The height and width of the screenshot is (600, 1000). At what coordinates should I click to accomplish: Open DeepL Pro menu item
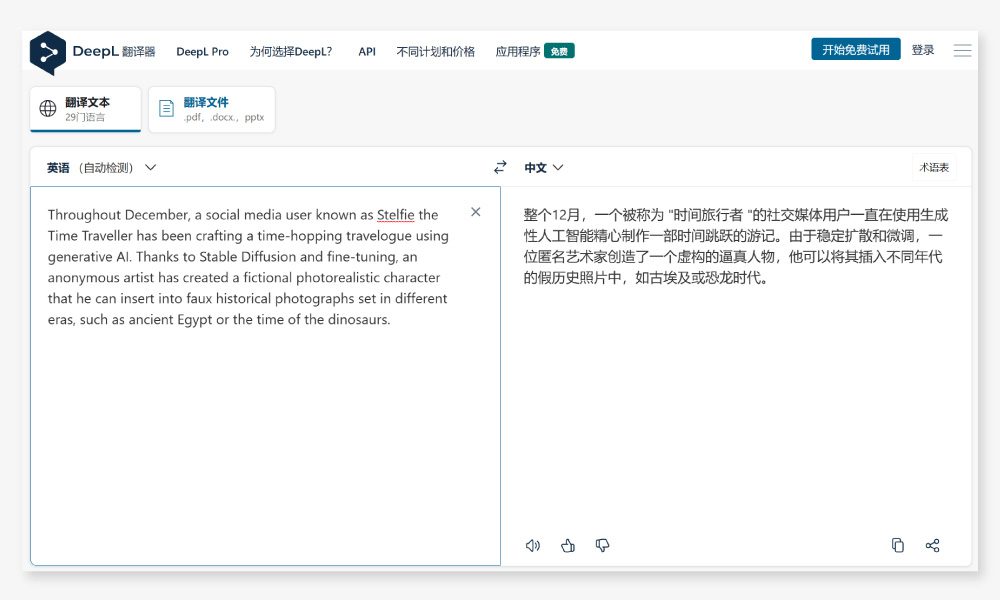tap(202, 51)
